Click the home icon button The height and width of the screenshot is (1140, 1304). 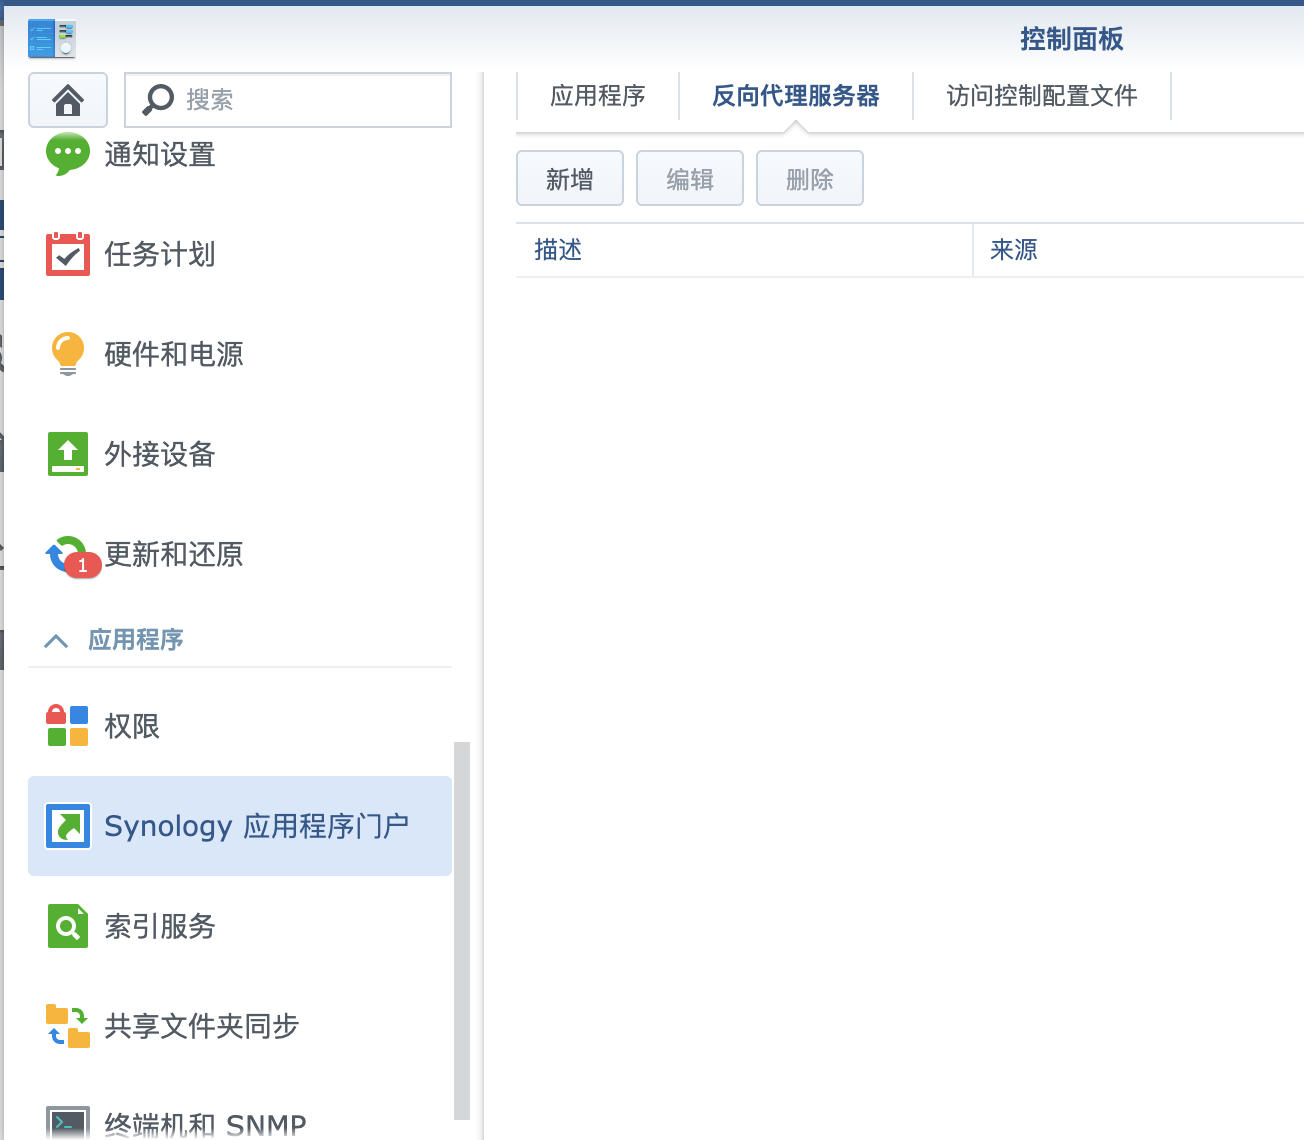(x=68, y=100)
